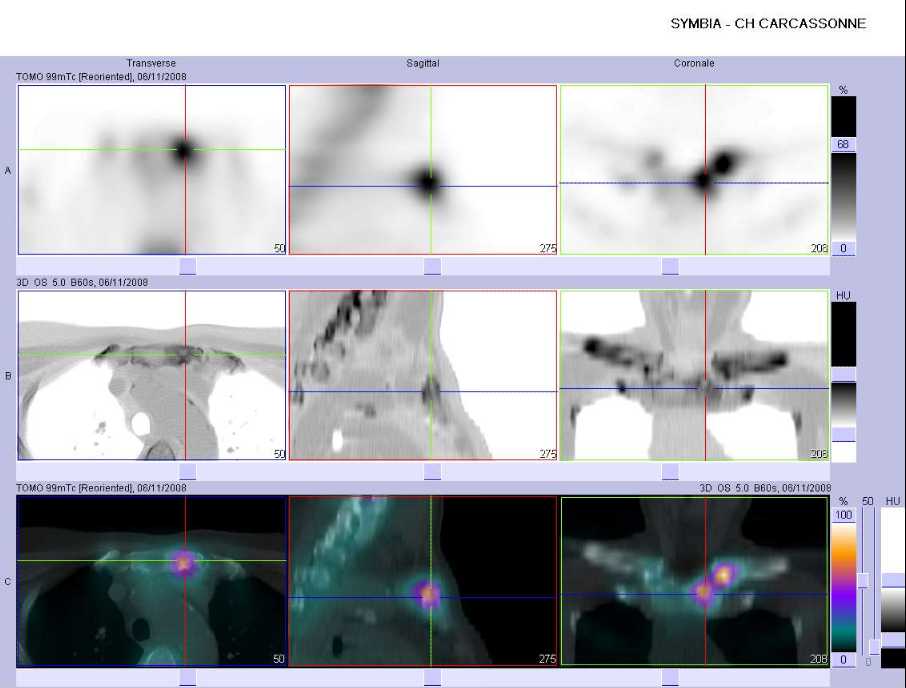Image resolution: width=906 pixels, height=688 pixels.
Task: Click the lower HU window handle in row B
Action: pos(844,434)
